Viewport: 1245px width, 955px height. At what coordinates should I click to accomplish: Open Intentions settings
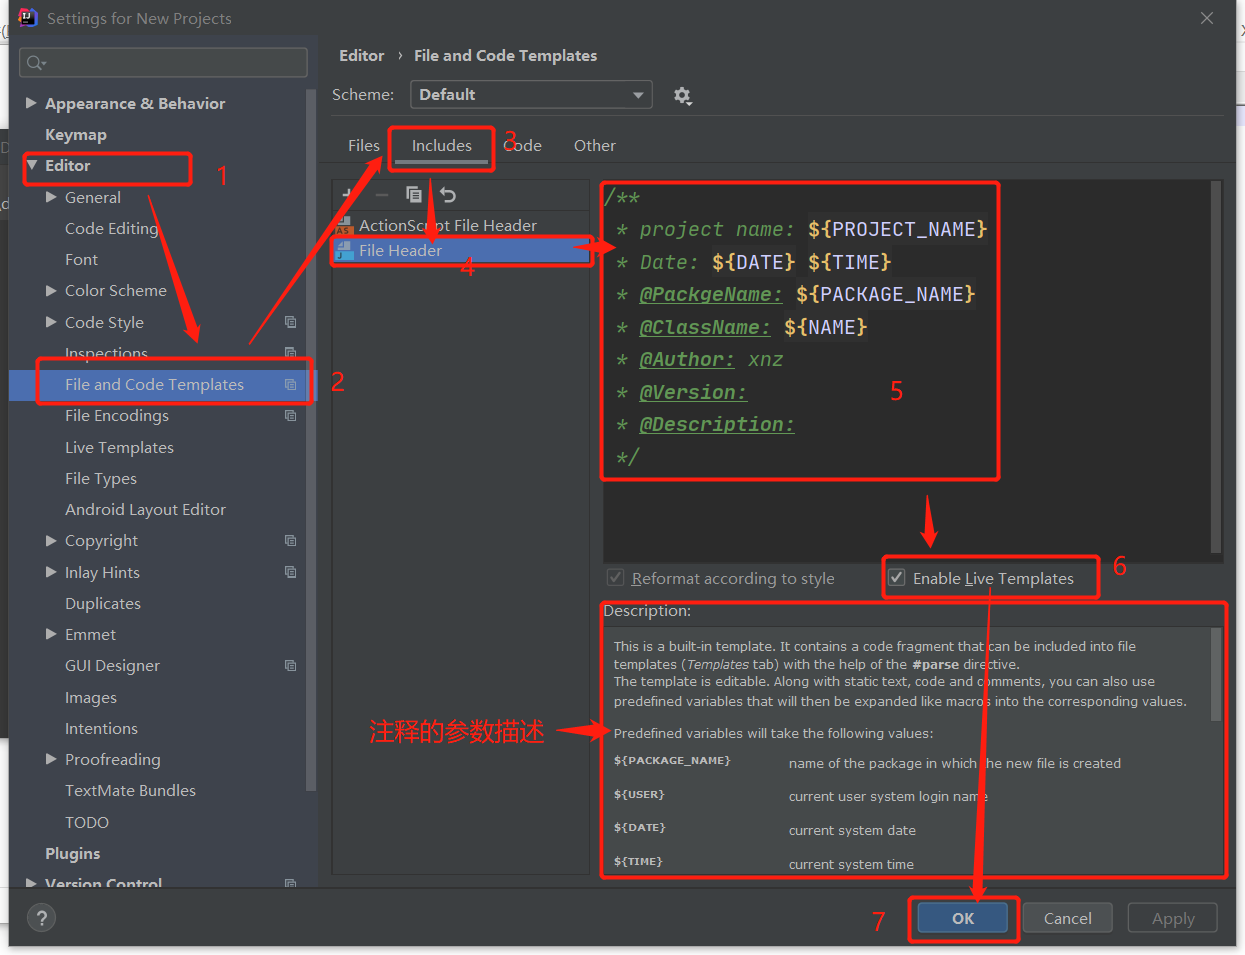101,728
